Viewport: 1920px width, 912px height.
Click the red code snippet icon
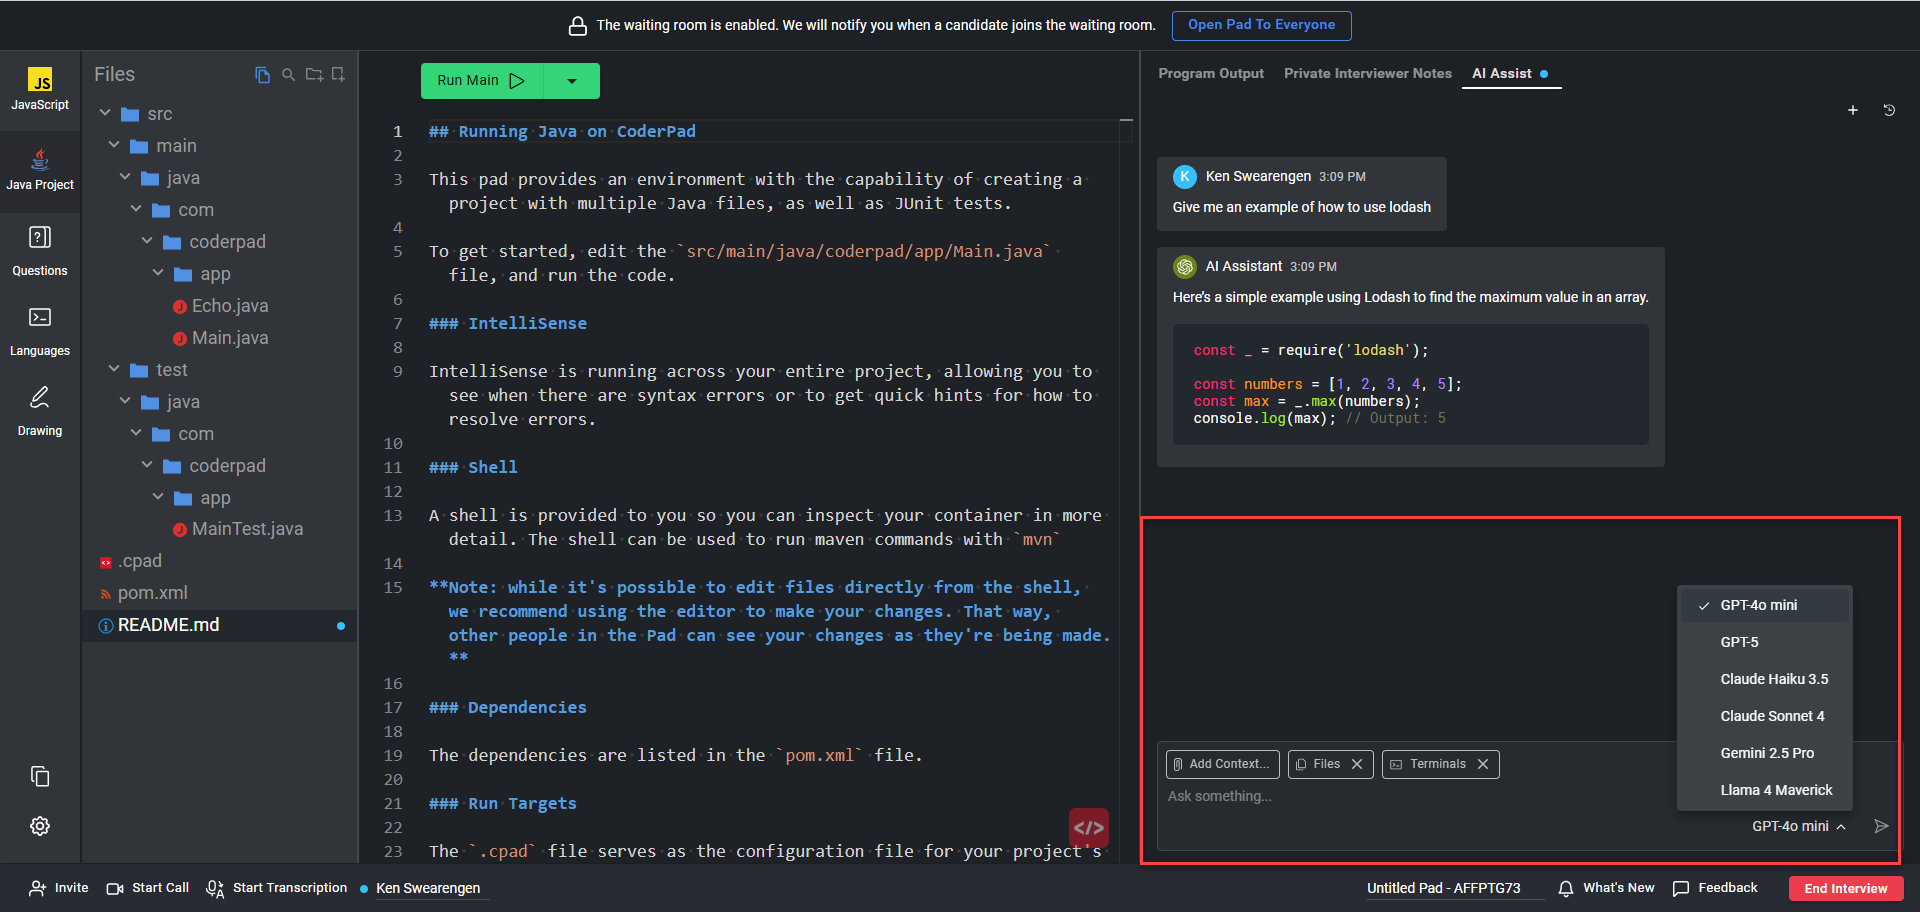click(x=1088, y=828)
